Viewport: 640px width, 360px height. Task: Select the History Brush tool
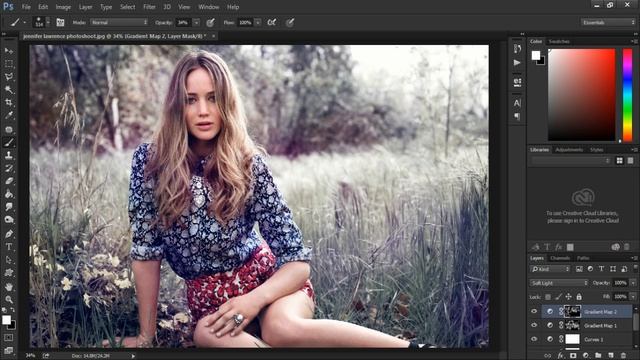(x=9, y=168)
